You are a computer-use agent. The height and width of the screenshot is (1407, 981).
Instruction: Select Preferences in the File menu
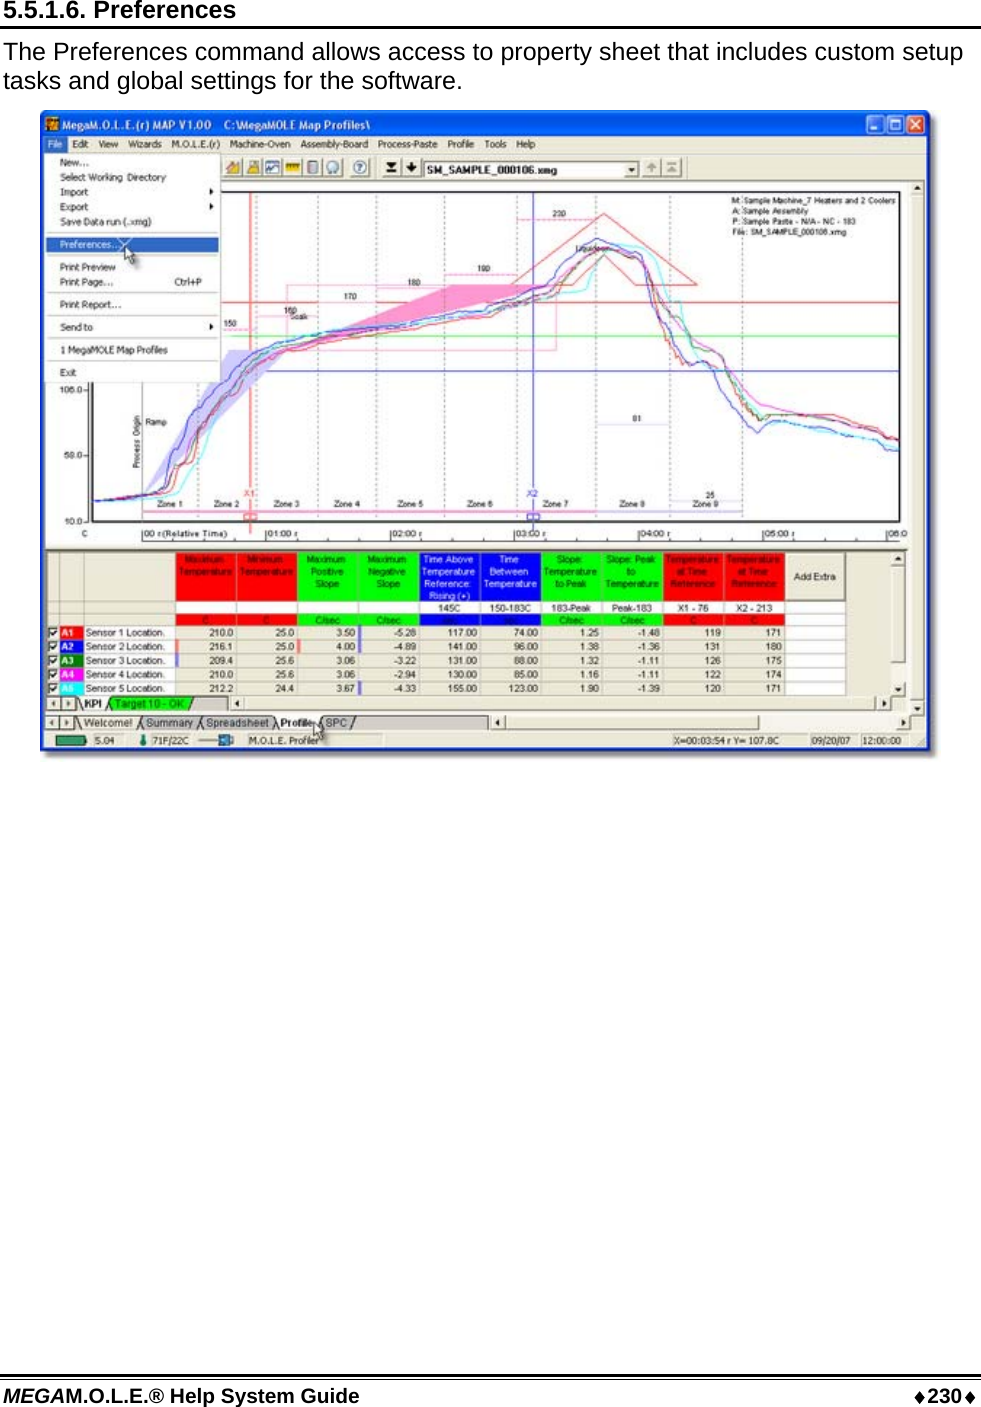pyautogui.click(x=132, y=245)
